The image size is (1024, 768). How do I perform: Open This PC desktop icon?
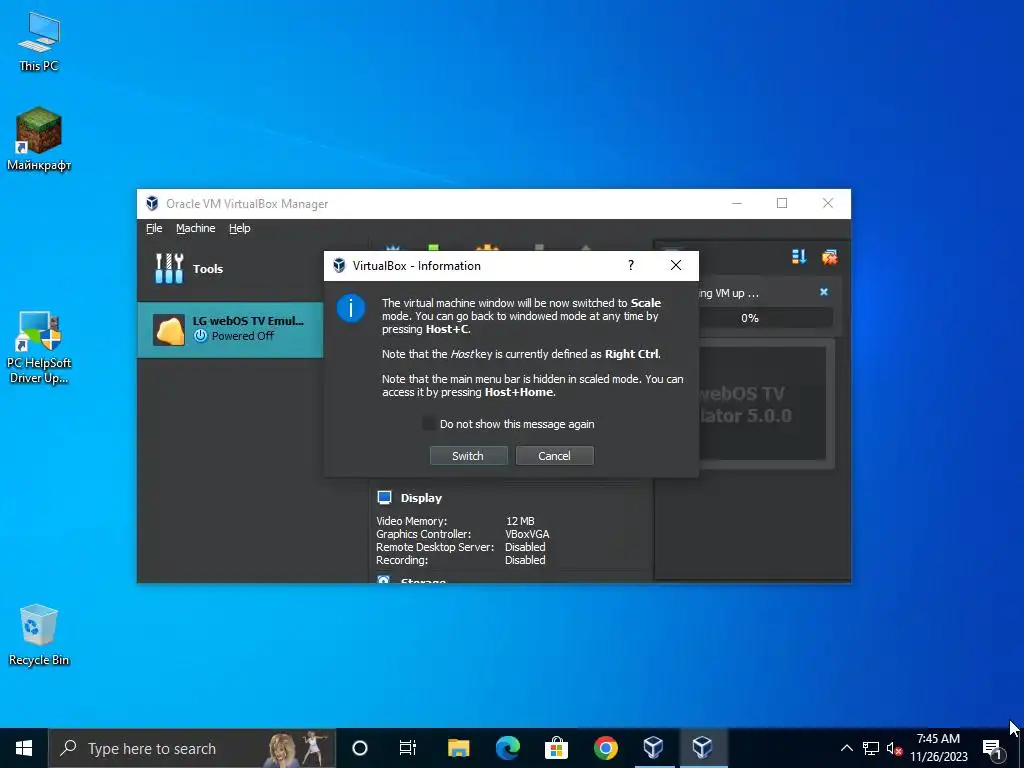click(x=39, y=42)
